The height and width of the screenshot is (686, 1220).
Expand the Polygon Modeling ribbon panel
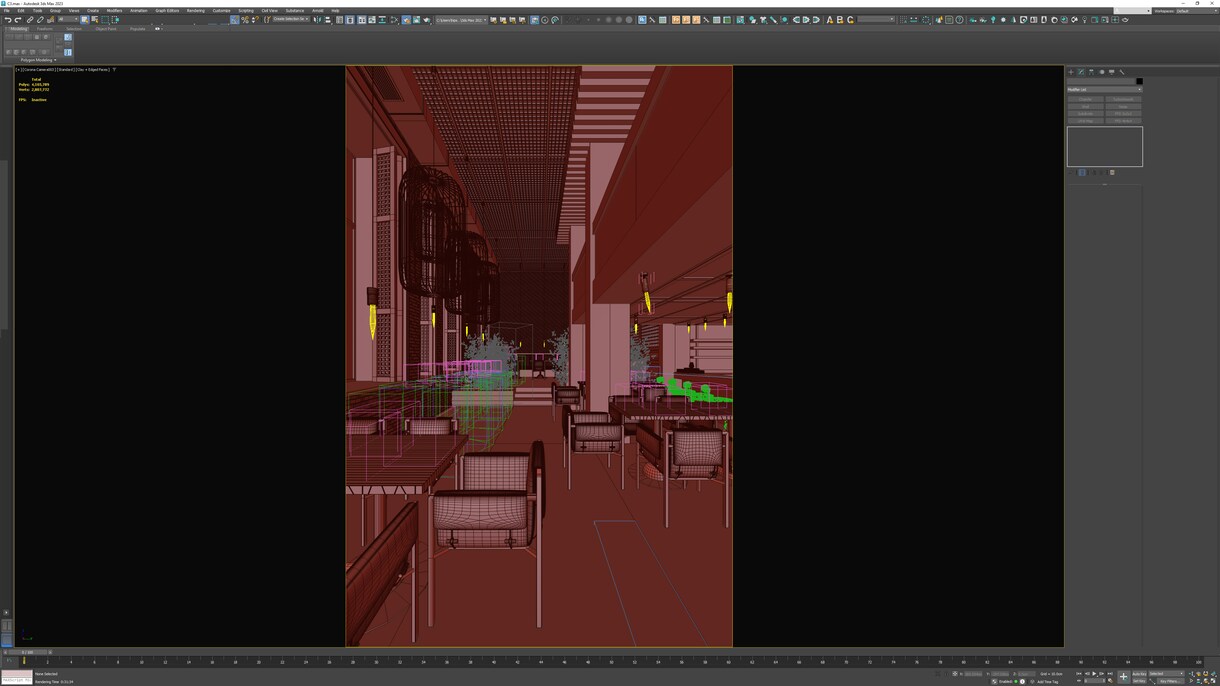coord(38,60)
